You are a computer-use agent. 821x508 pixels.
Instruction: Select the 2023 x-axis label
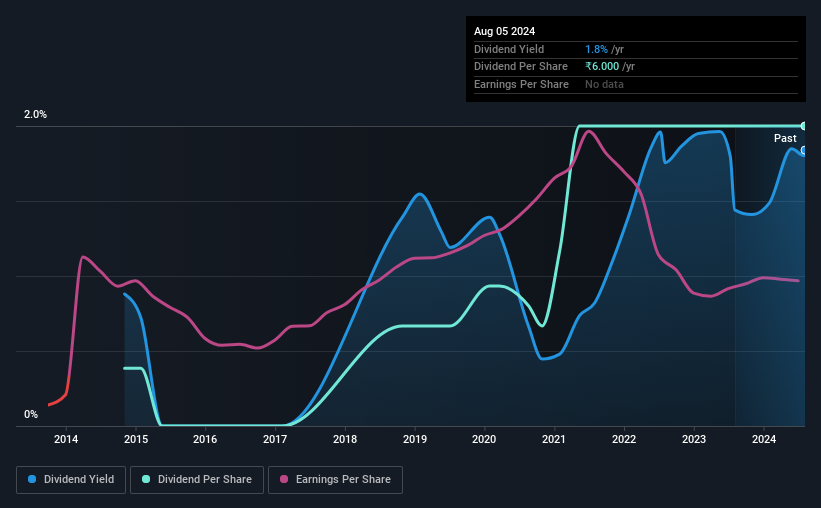pos(694,439)
